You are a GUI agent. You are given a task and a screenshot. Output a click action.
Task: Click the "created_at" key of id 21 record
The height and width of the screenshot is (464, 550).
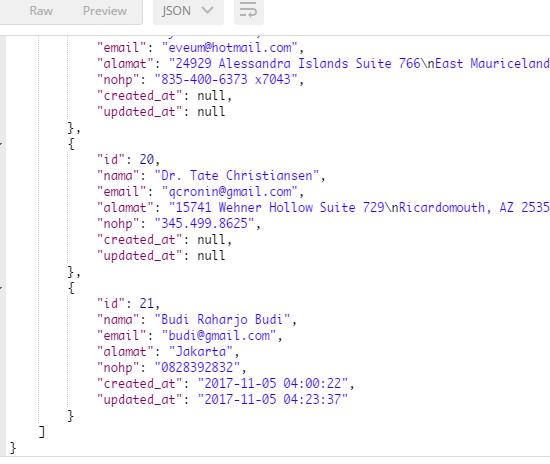coord(140,383)
